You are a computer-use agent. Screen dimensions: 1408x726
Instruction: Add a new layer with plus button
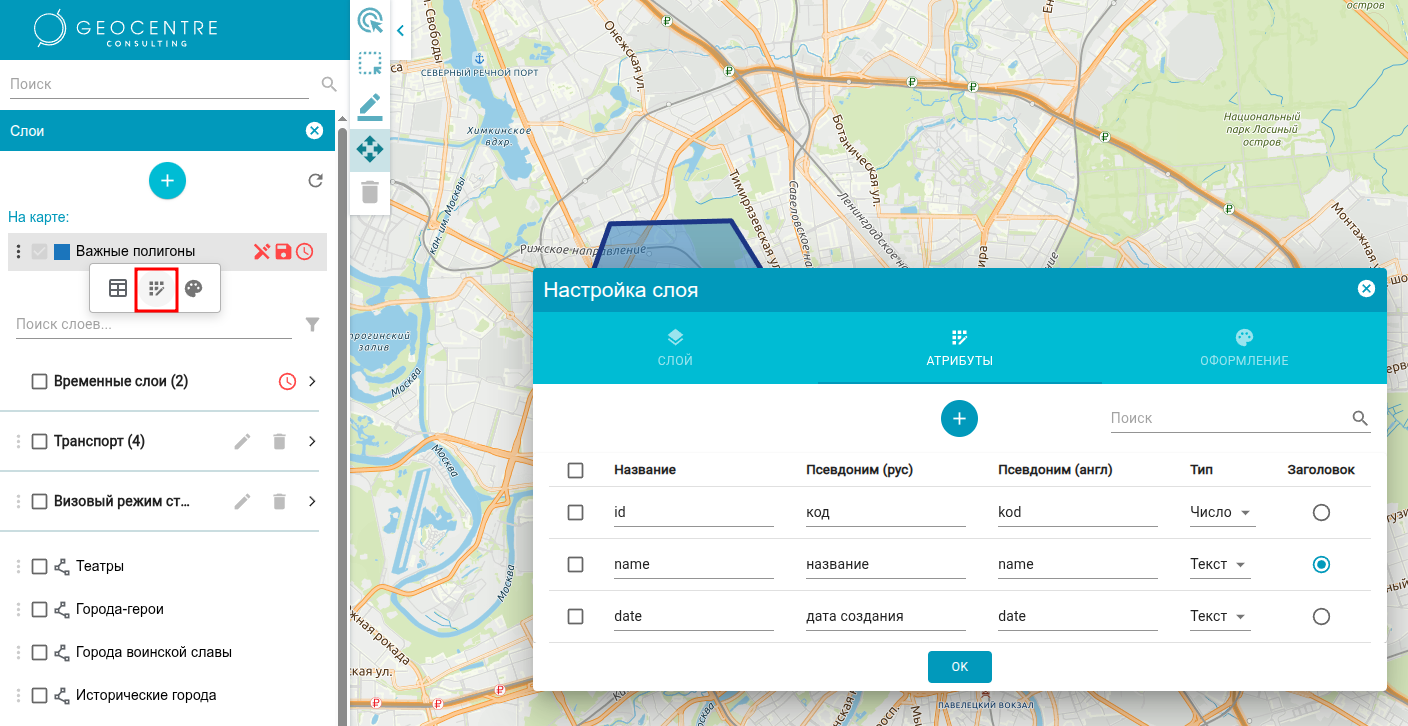167,180
